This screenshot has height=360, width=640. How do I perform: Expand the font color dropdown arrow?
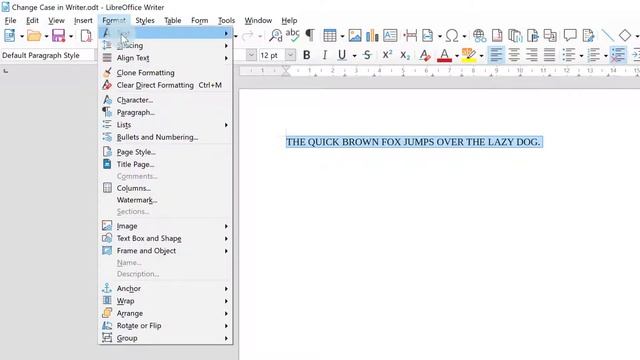tap(457, 56)
